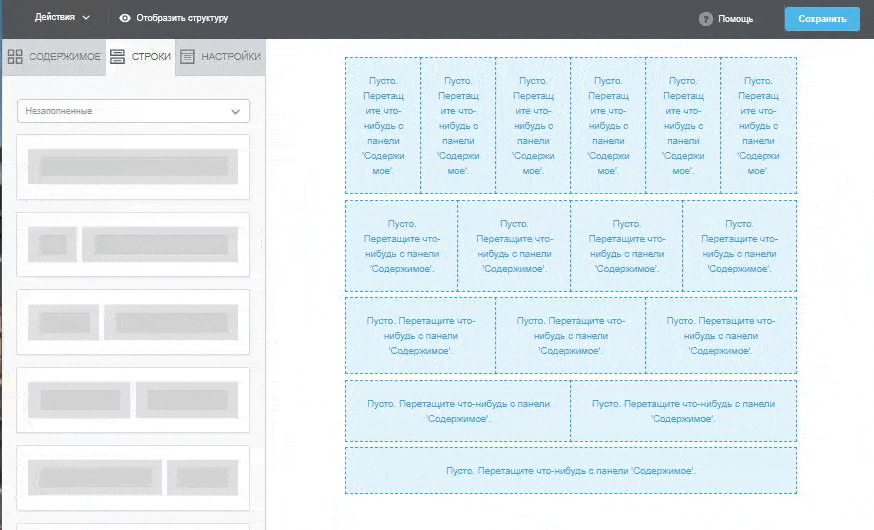Select right cell of two-column row
Image resolution: width=874 pixels, height=530 pixels.
[683, 411]
